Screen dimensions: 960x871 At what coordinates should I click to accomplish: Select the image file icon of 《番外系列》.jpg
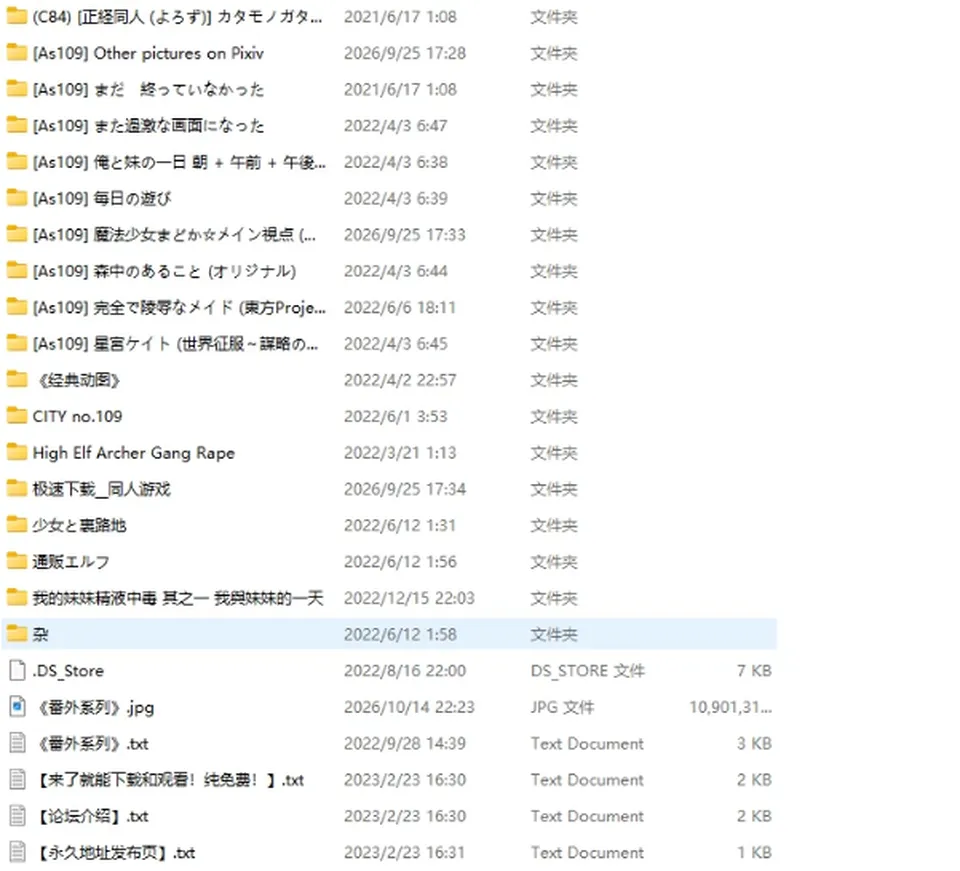click(x=17, y=707)
